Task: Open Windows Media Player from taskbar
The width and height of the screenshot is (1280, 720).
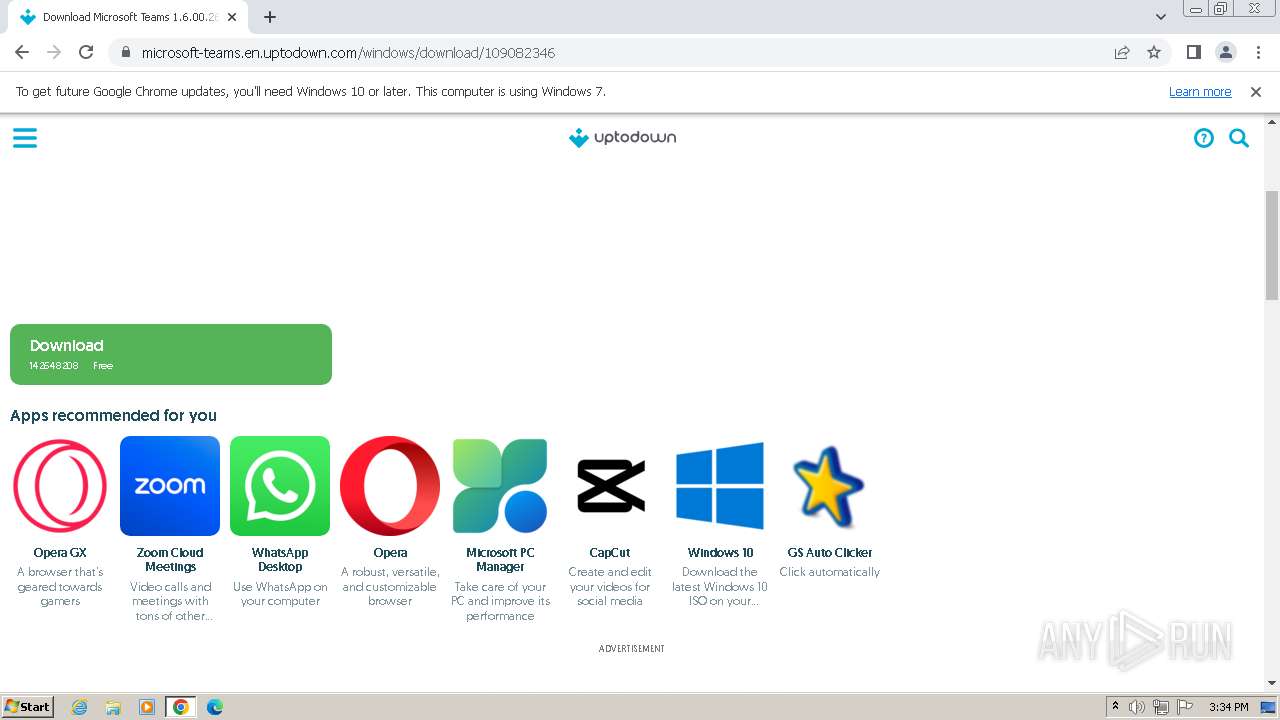Action: (x=147, y=707)
